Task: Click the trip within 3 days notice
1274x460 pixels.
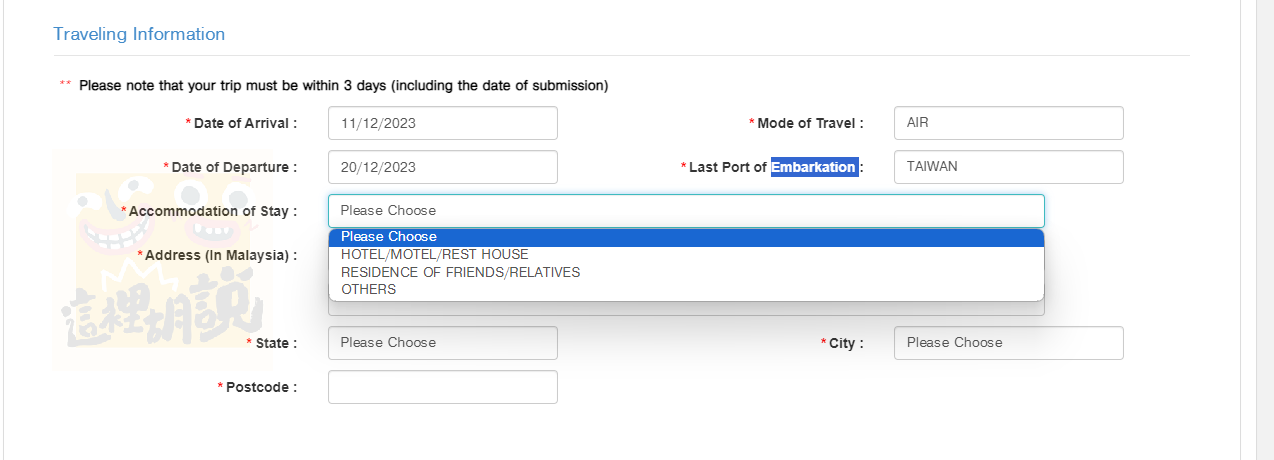Action: (343, 86)
